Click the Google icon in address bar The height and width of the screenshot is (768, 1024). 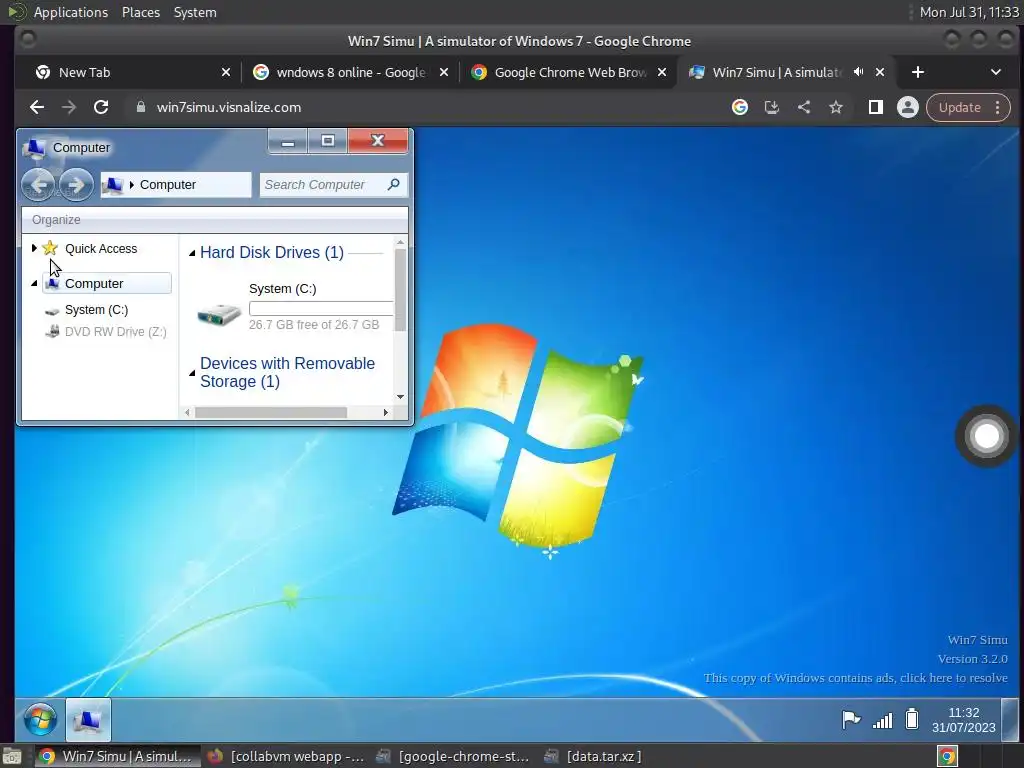click(x=740, y=107)
